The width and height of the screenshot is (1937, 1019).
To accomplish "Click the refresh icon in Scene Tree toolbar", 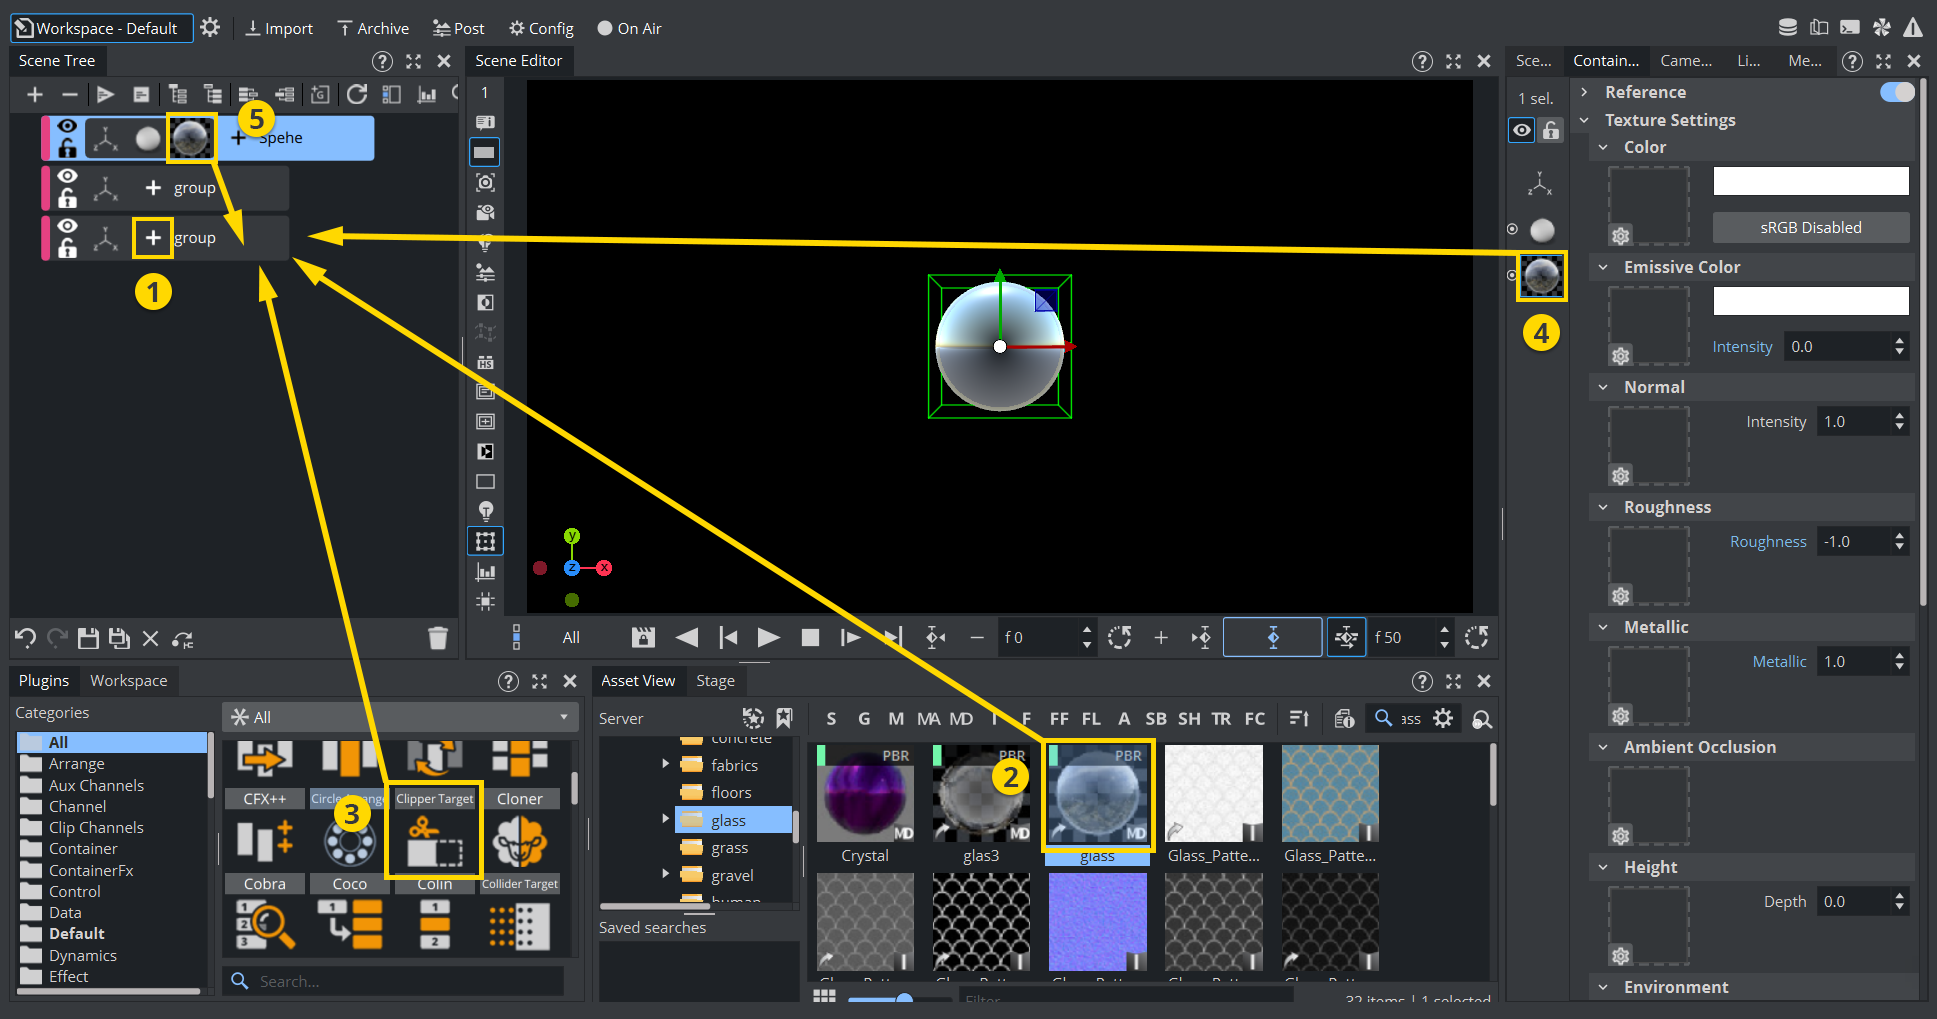I will pyautogui.click(x=357, y=94).
